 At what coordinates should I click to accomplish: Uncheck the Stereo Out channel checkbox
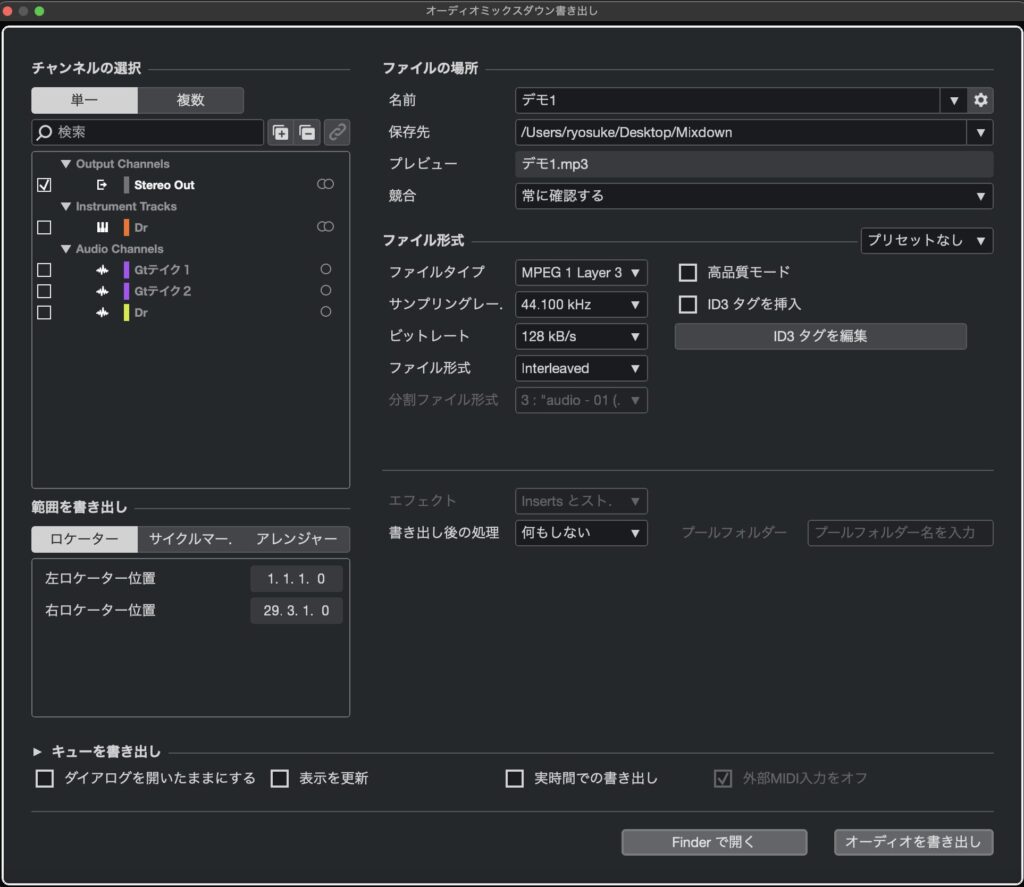point(44,185)
